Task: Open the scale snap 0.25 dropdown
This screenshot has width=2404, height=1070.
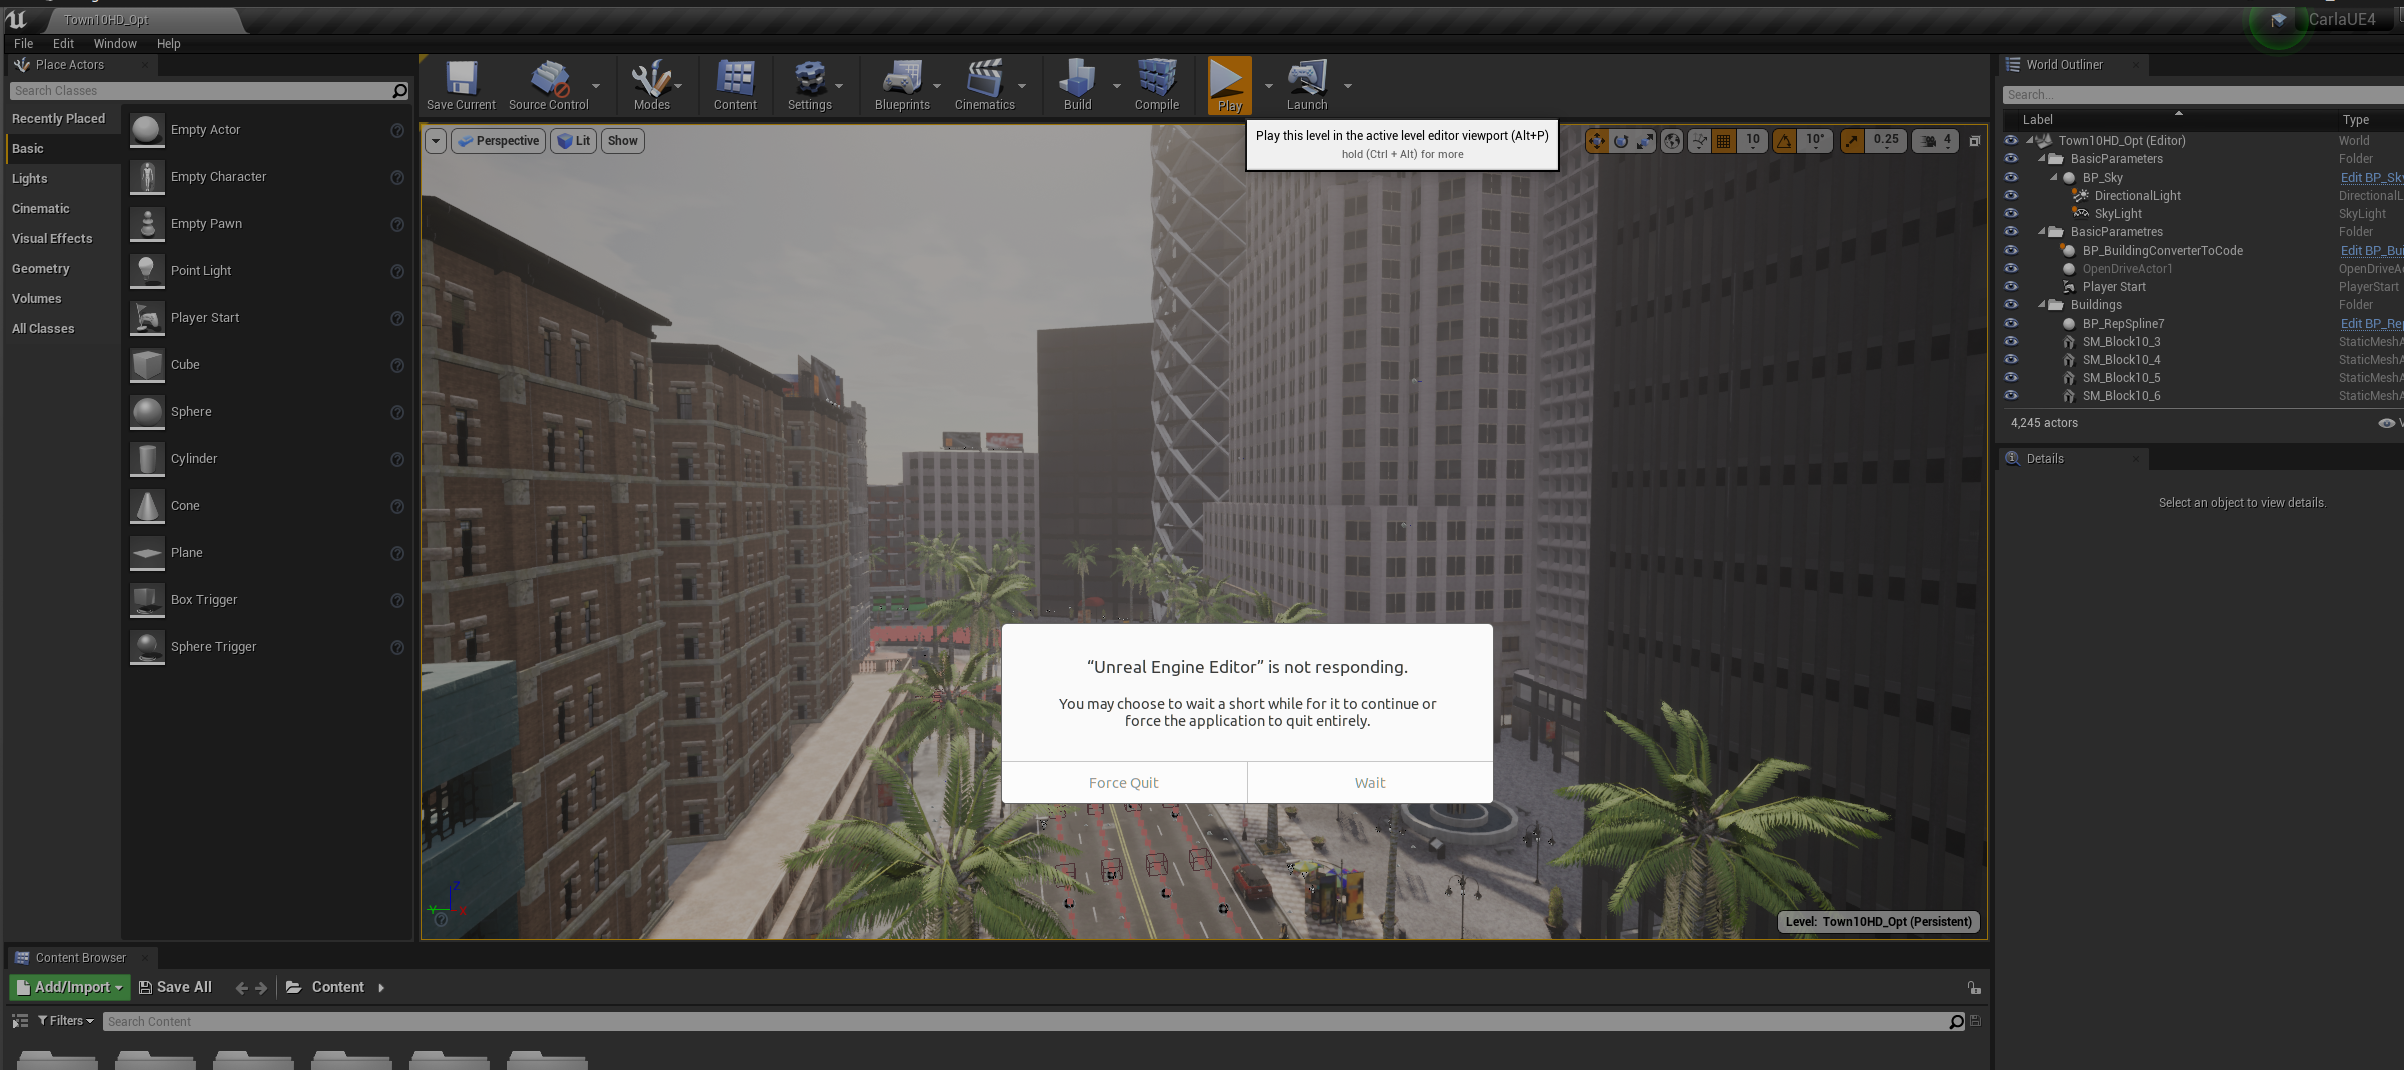Action: coord(1885,141)
